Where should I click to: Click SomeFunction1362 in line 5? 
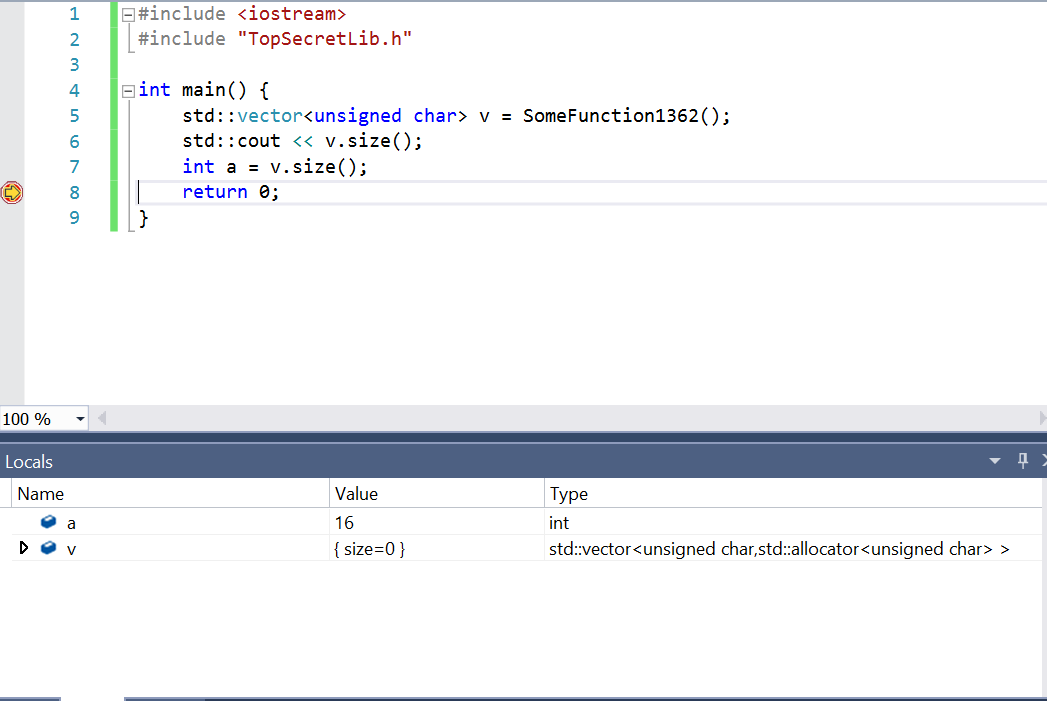[x=610, y=116]
